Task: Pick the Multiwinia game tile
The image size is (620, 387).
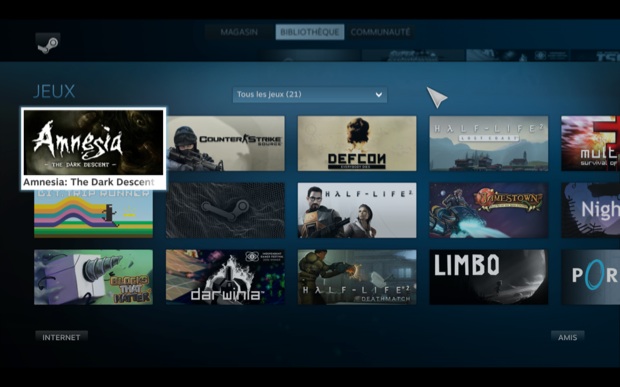Action: [591, 143]
